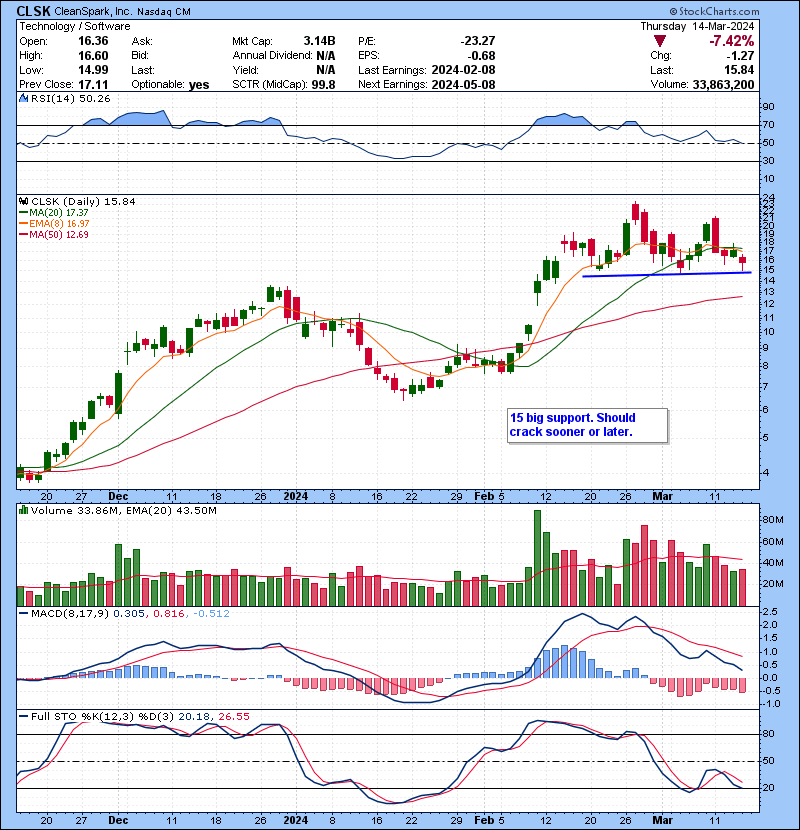Click the 80M volume scale label

coord(772,519)
